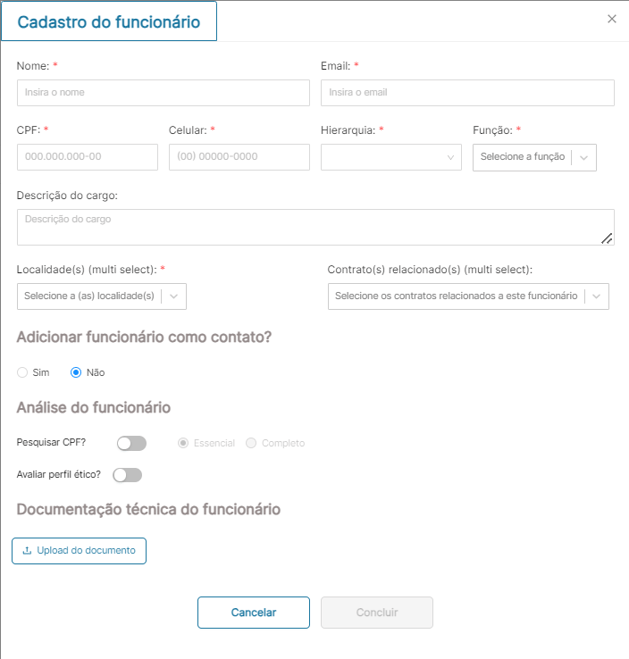Choose the Completo analysis option
Viewport: 629px width, 659px height.
point(251,443)
